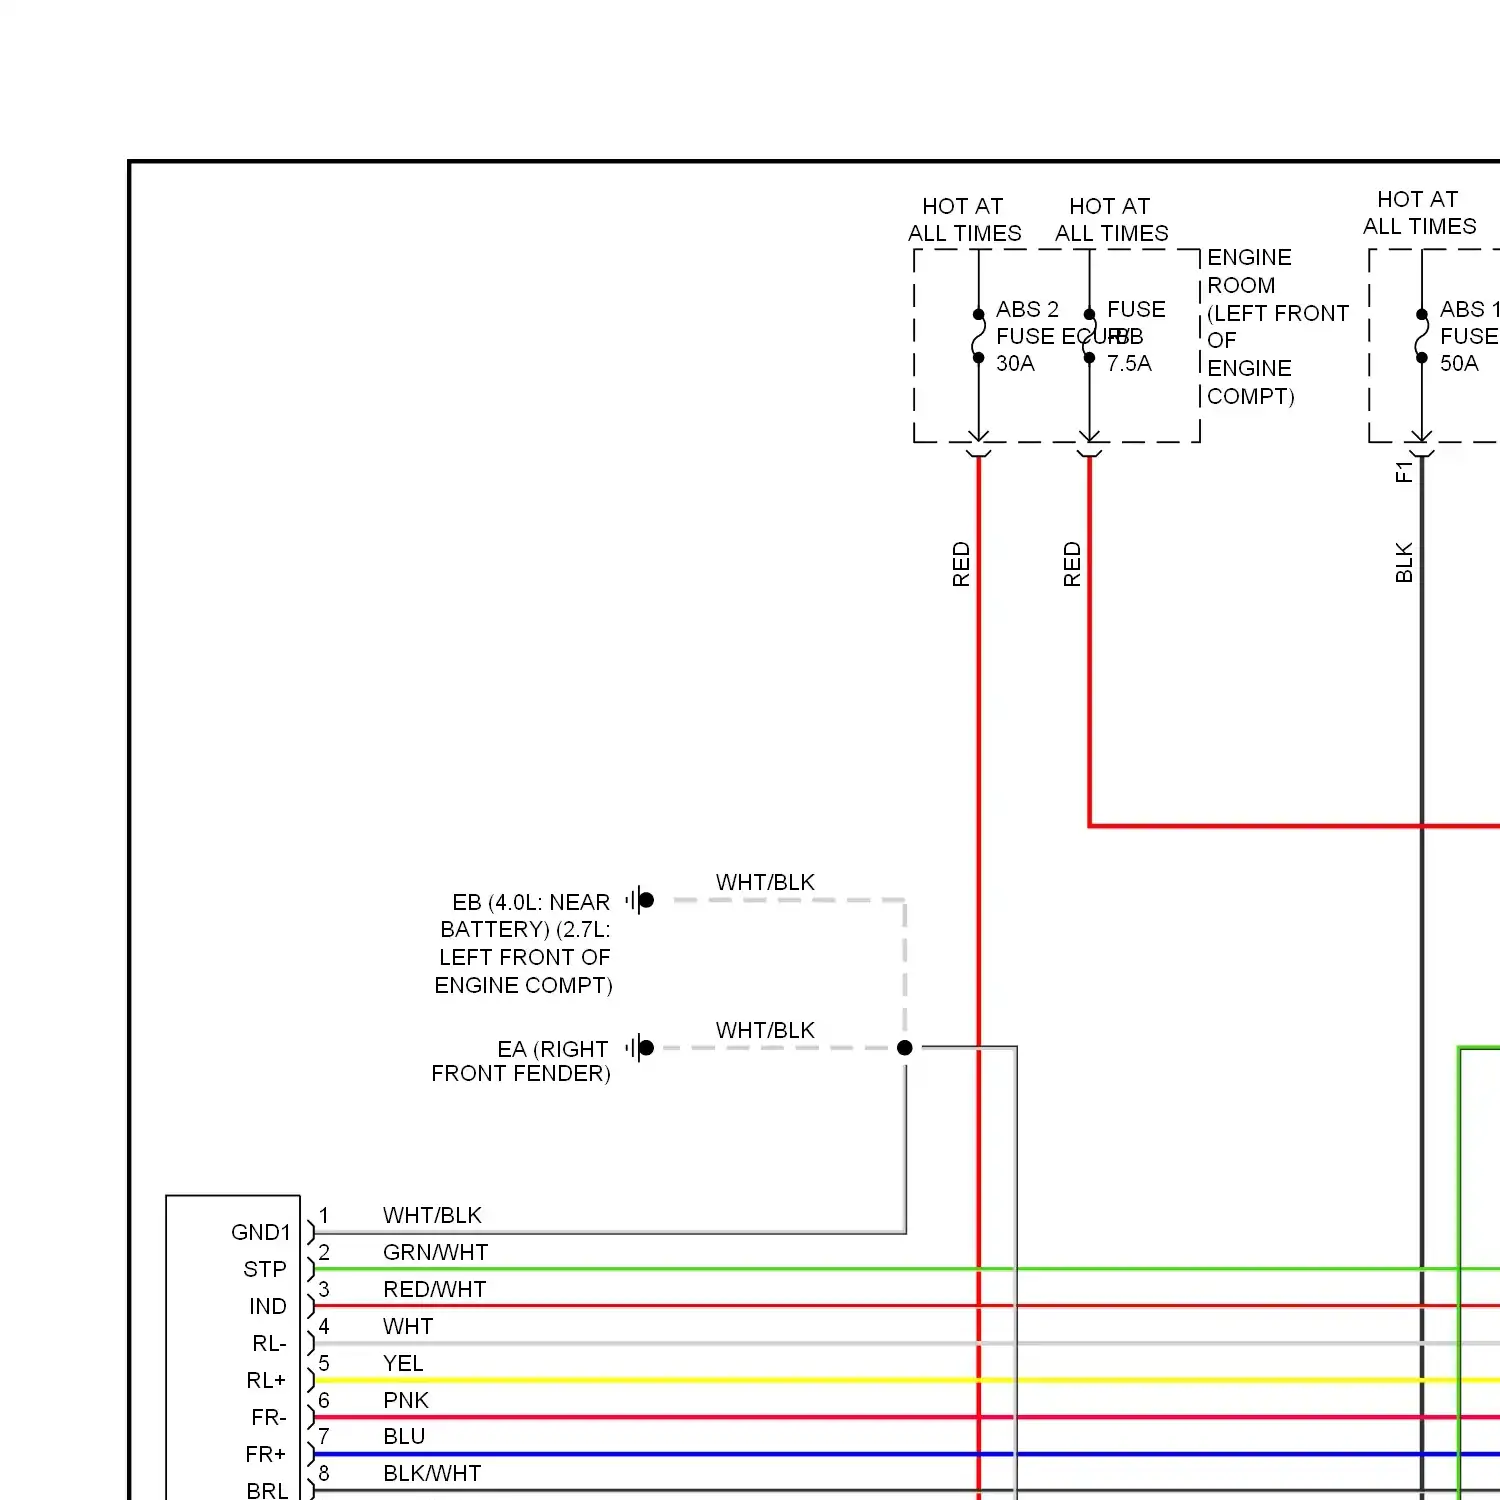Select the WHT/BLK splice junction dot
Screen dimensions: 1500x1500
click(x=905, y=1048)
